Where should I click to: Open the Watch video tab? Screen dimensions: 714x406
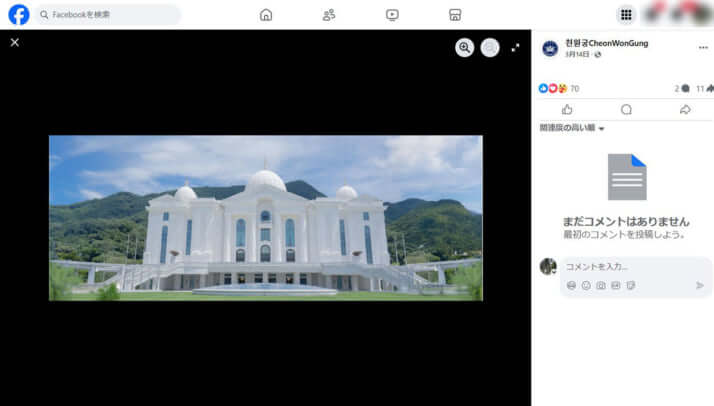click(x=392, y=15)
